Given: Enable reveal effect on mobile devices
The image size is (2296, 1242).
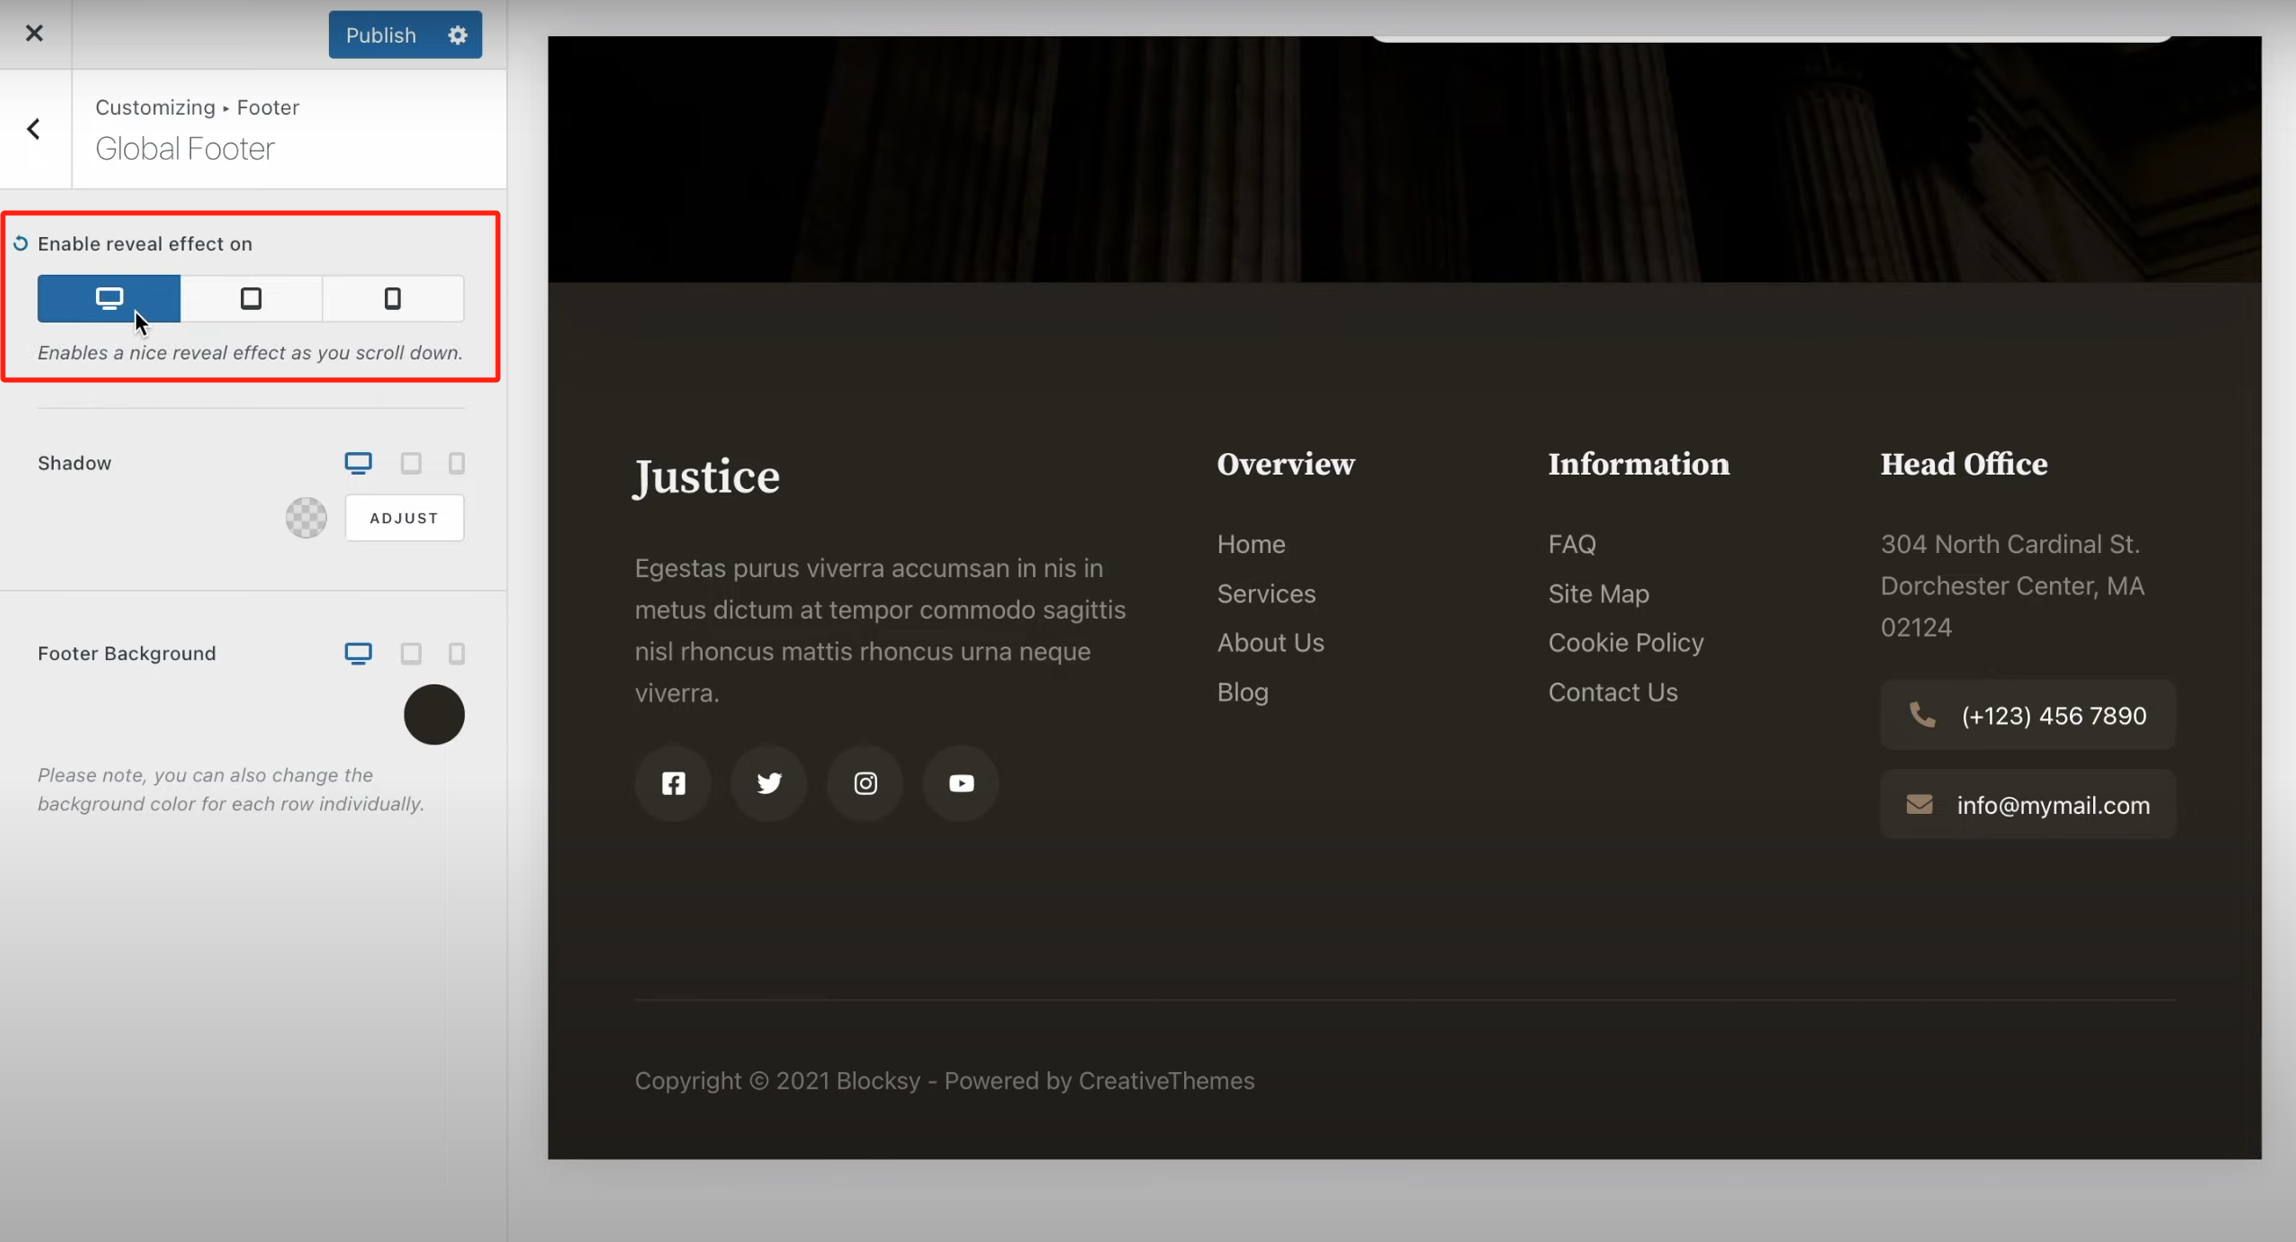Looking at the screenshot, I should 392,298.
